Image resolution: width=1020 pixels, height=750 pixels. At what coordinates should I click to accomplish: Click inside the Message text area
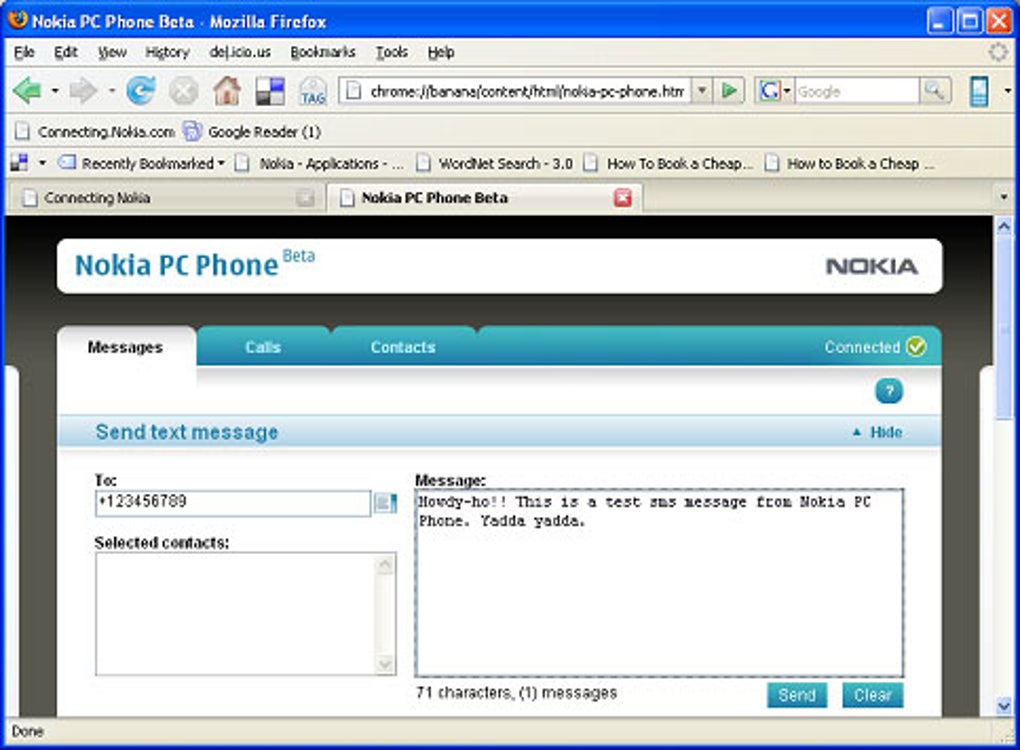click(x=659, y=583)
